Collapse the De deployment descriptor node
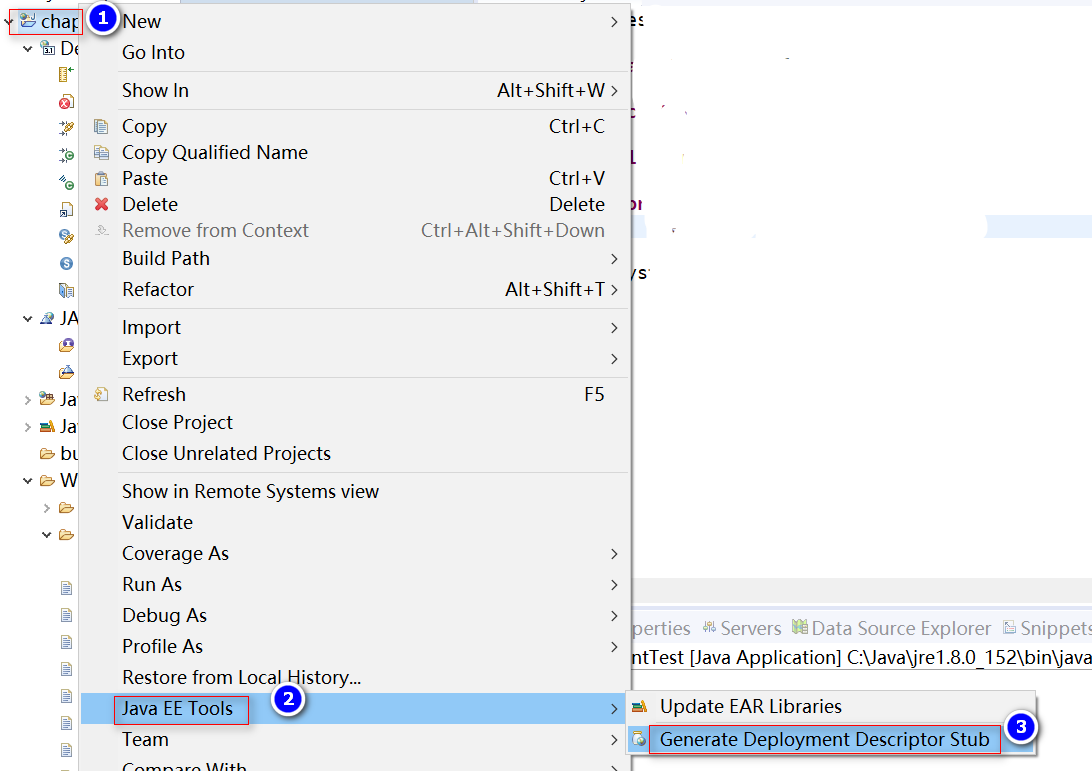Viewport: 1092px width, 771px height. [x=28, y=49]
